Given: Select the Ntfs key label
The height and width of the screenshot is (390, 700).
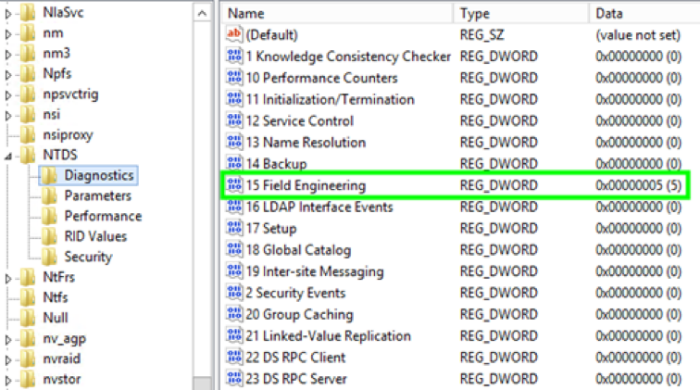Looking at the screenshot, I should point(55,297).
